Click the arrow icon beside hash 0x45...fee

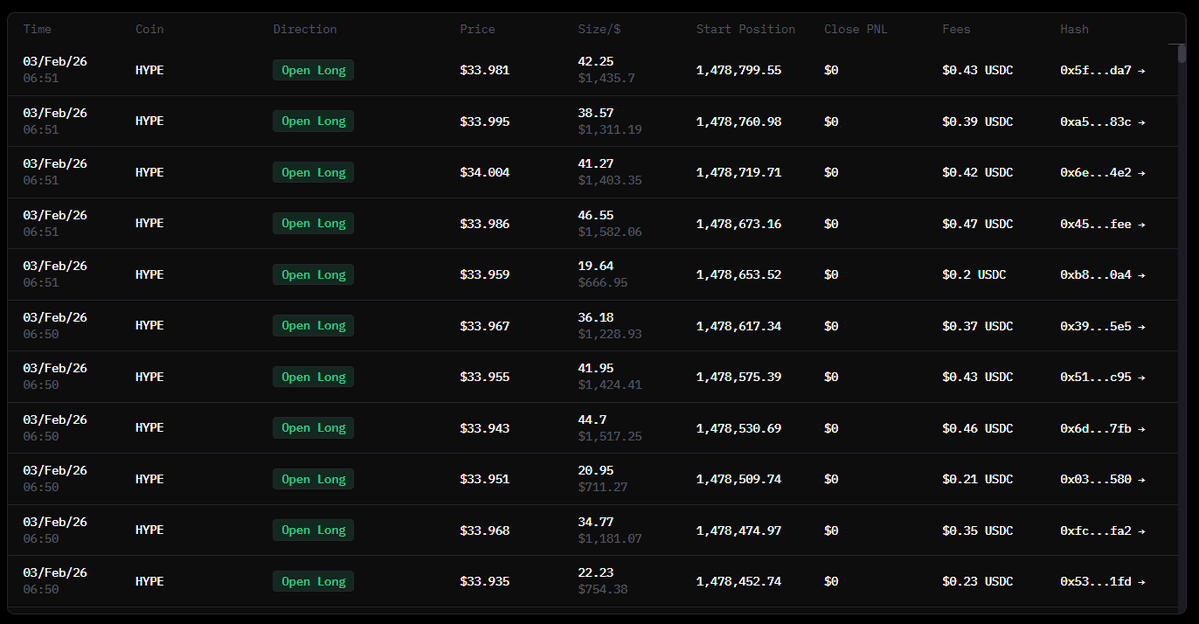pyautogui.click(x=1141, y=224)
